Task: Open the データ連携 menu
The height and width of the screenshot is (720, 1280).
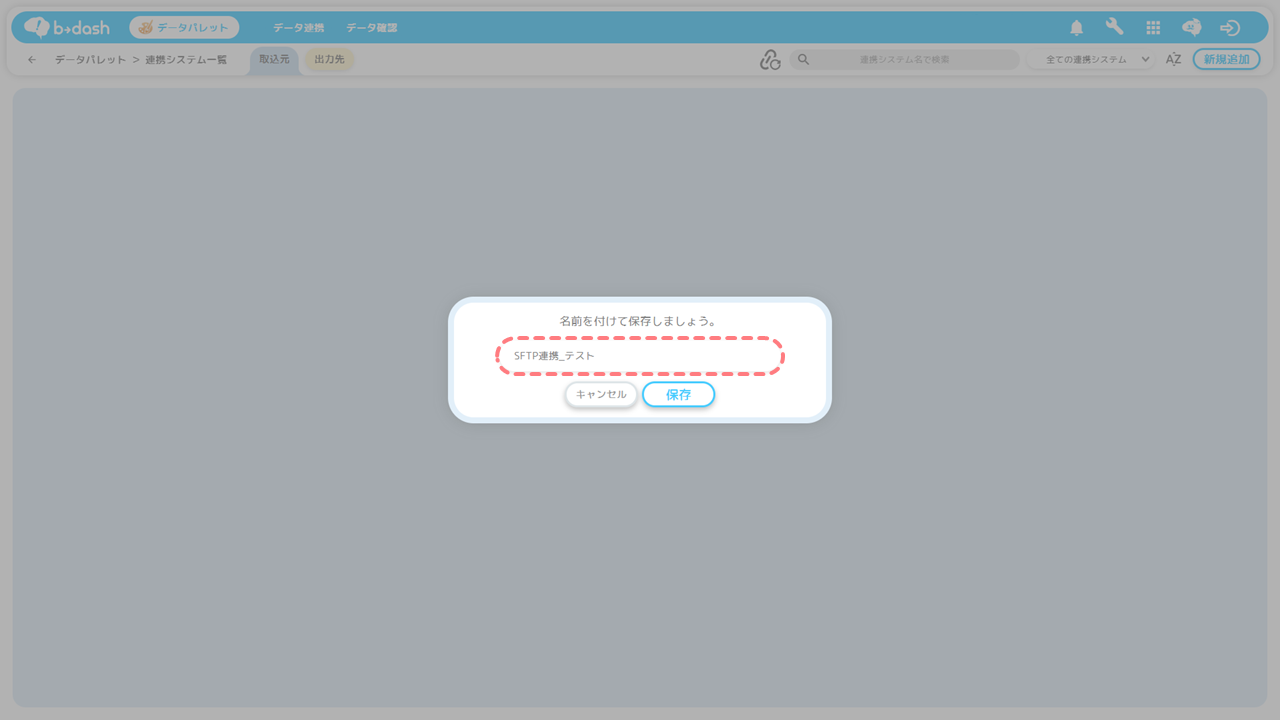Action: [x=298, y=28]
